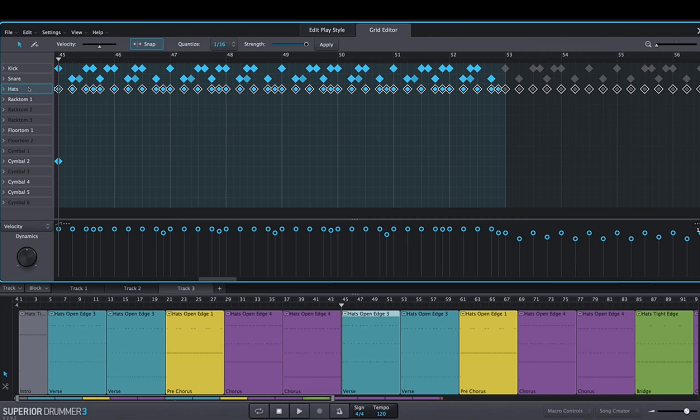Select the Track 3 tab
Screen dimensions: 700x420
coord(186,288)
